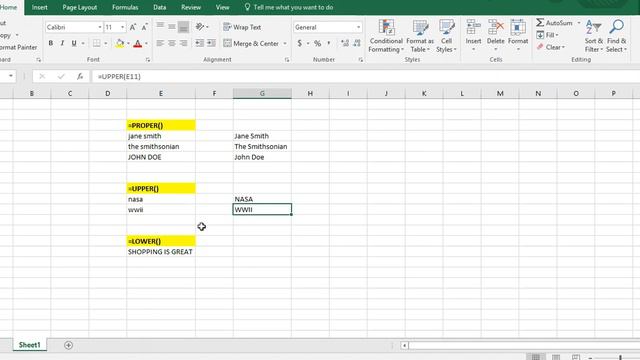Click the formula bar with =UPPER(E11)
This screenshot has height=360, width=640.
[x=365, y=76]
